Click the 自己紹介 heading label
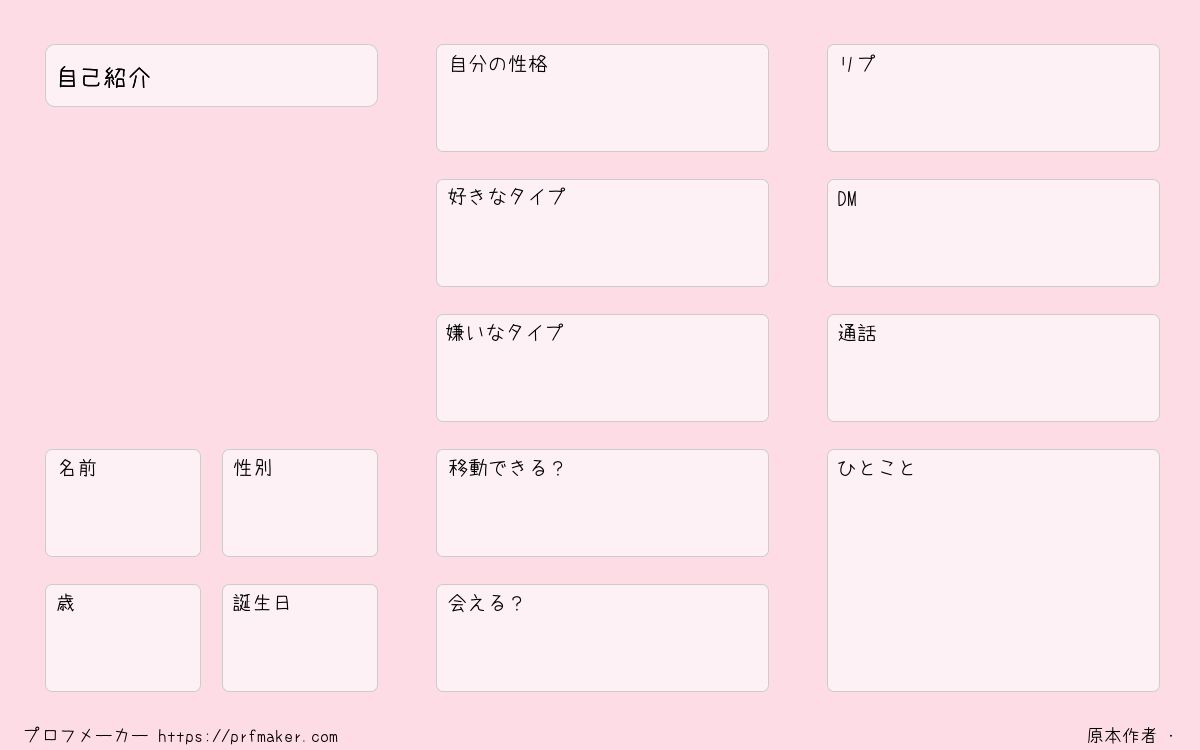This screenshot has height=750, width=1200. tap(103, 78)
